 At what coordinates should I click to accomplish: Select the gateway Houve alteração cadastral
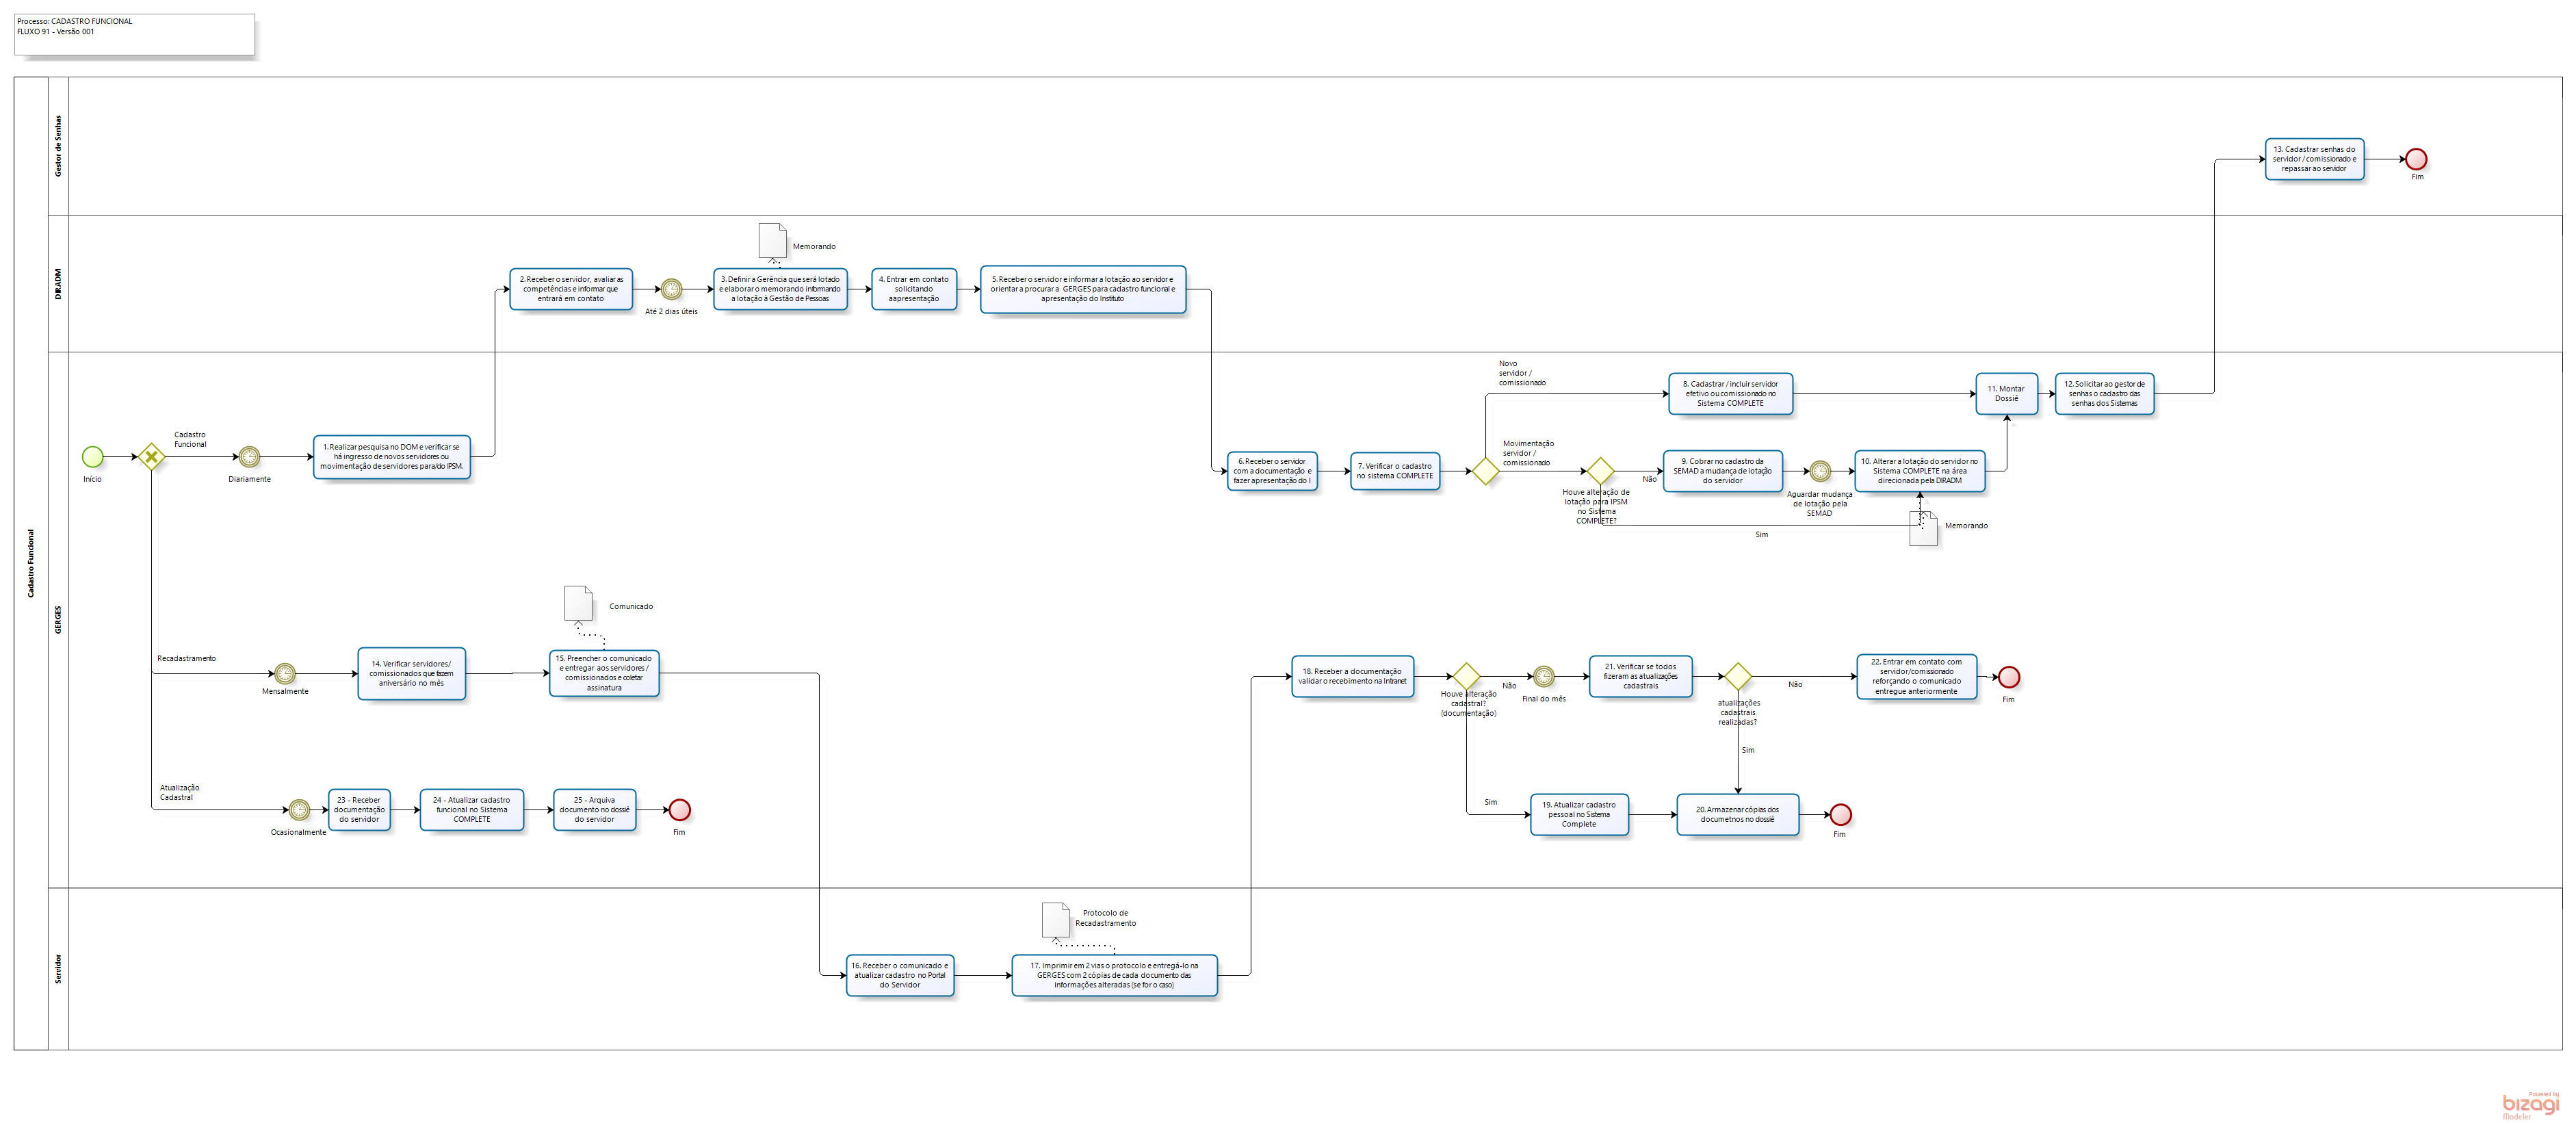pos(1466,677)
